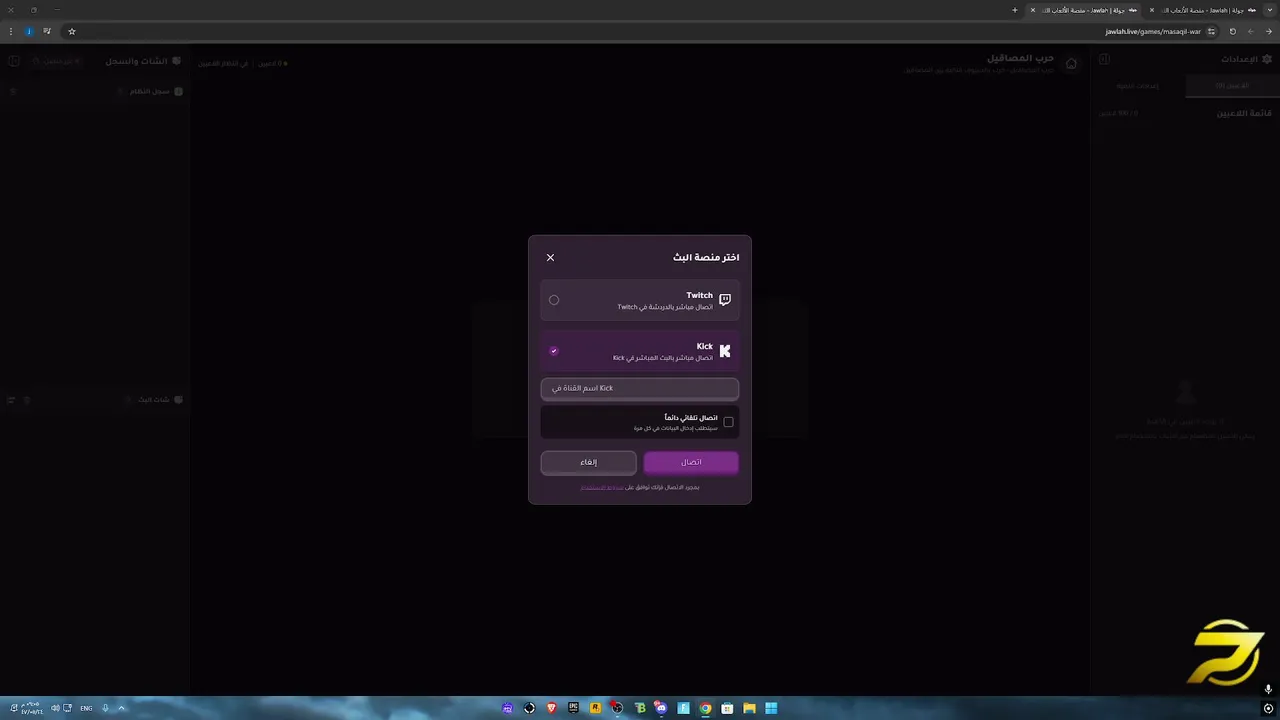
Task: Open Windows Start menu
Action: click(771, 708)
